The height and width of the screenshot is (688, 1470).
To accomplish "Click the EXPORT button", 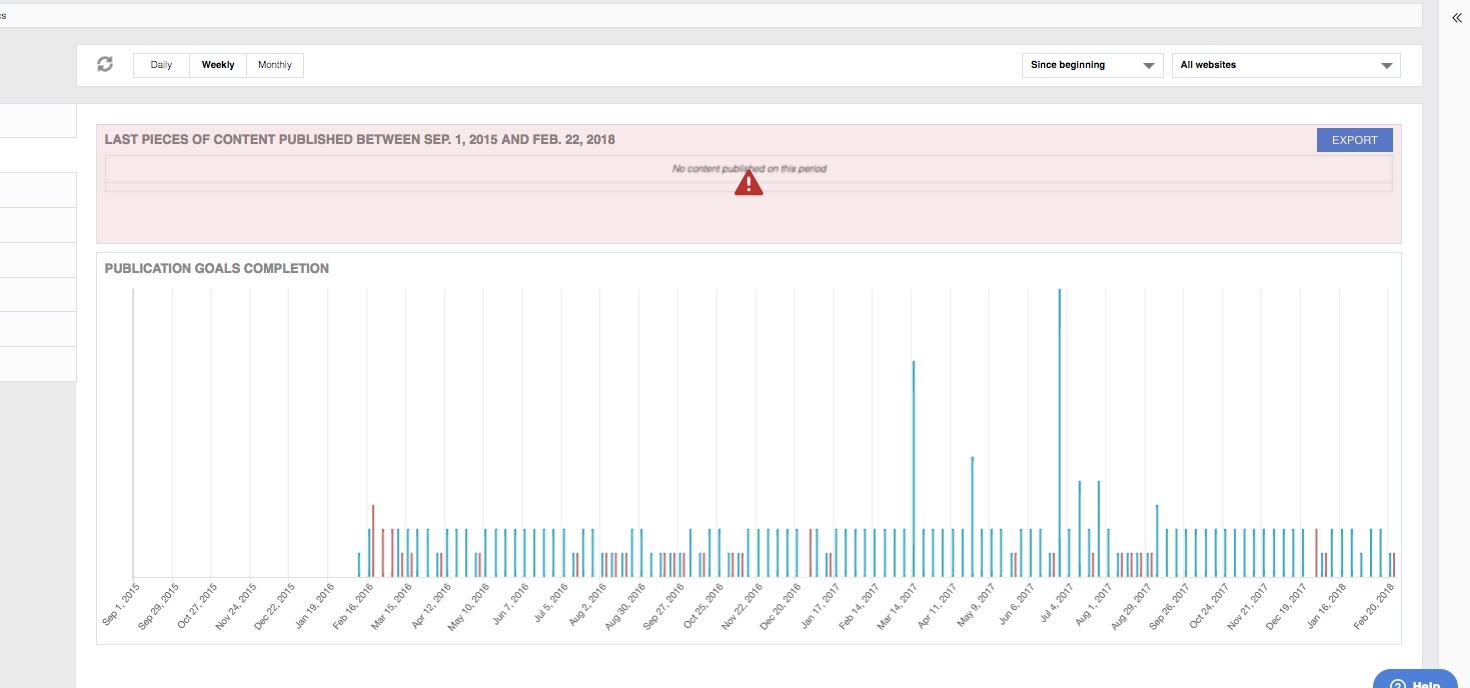I will tap(1355, 140).
